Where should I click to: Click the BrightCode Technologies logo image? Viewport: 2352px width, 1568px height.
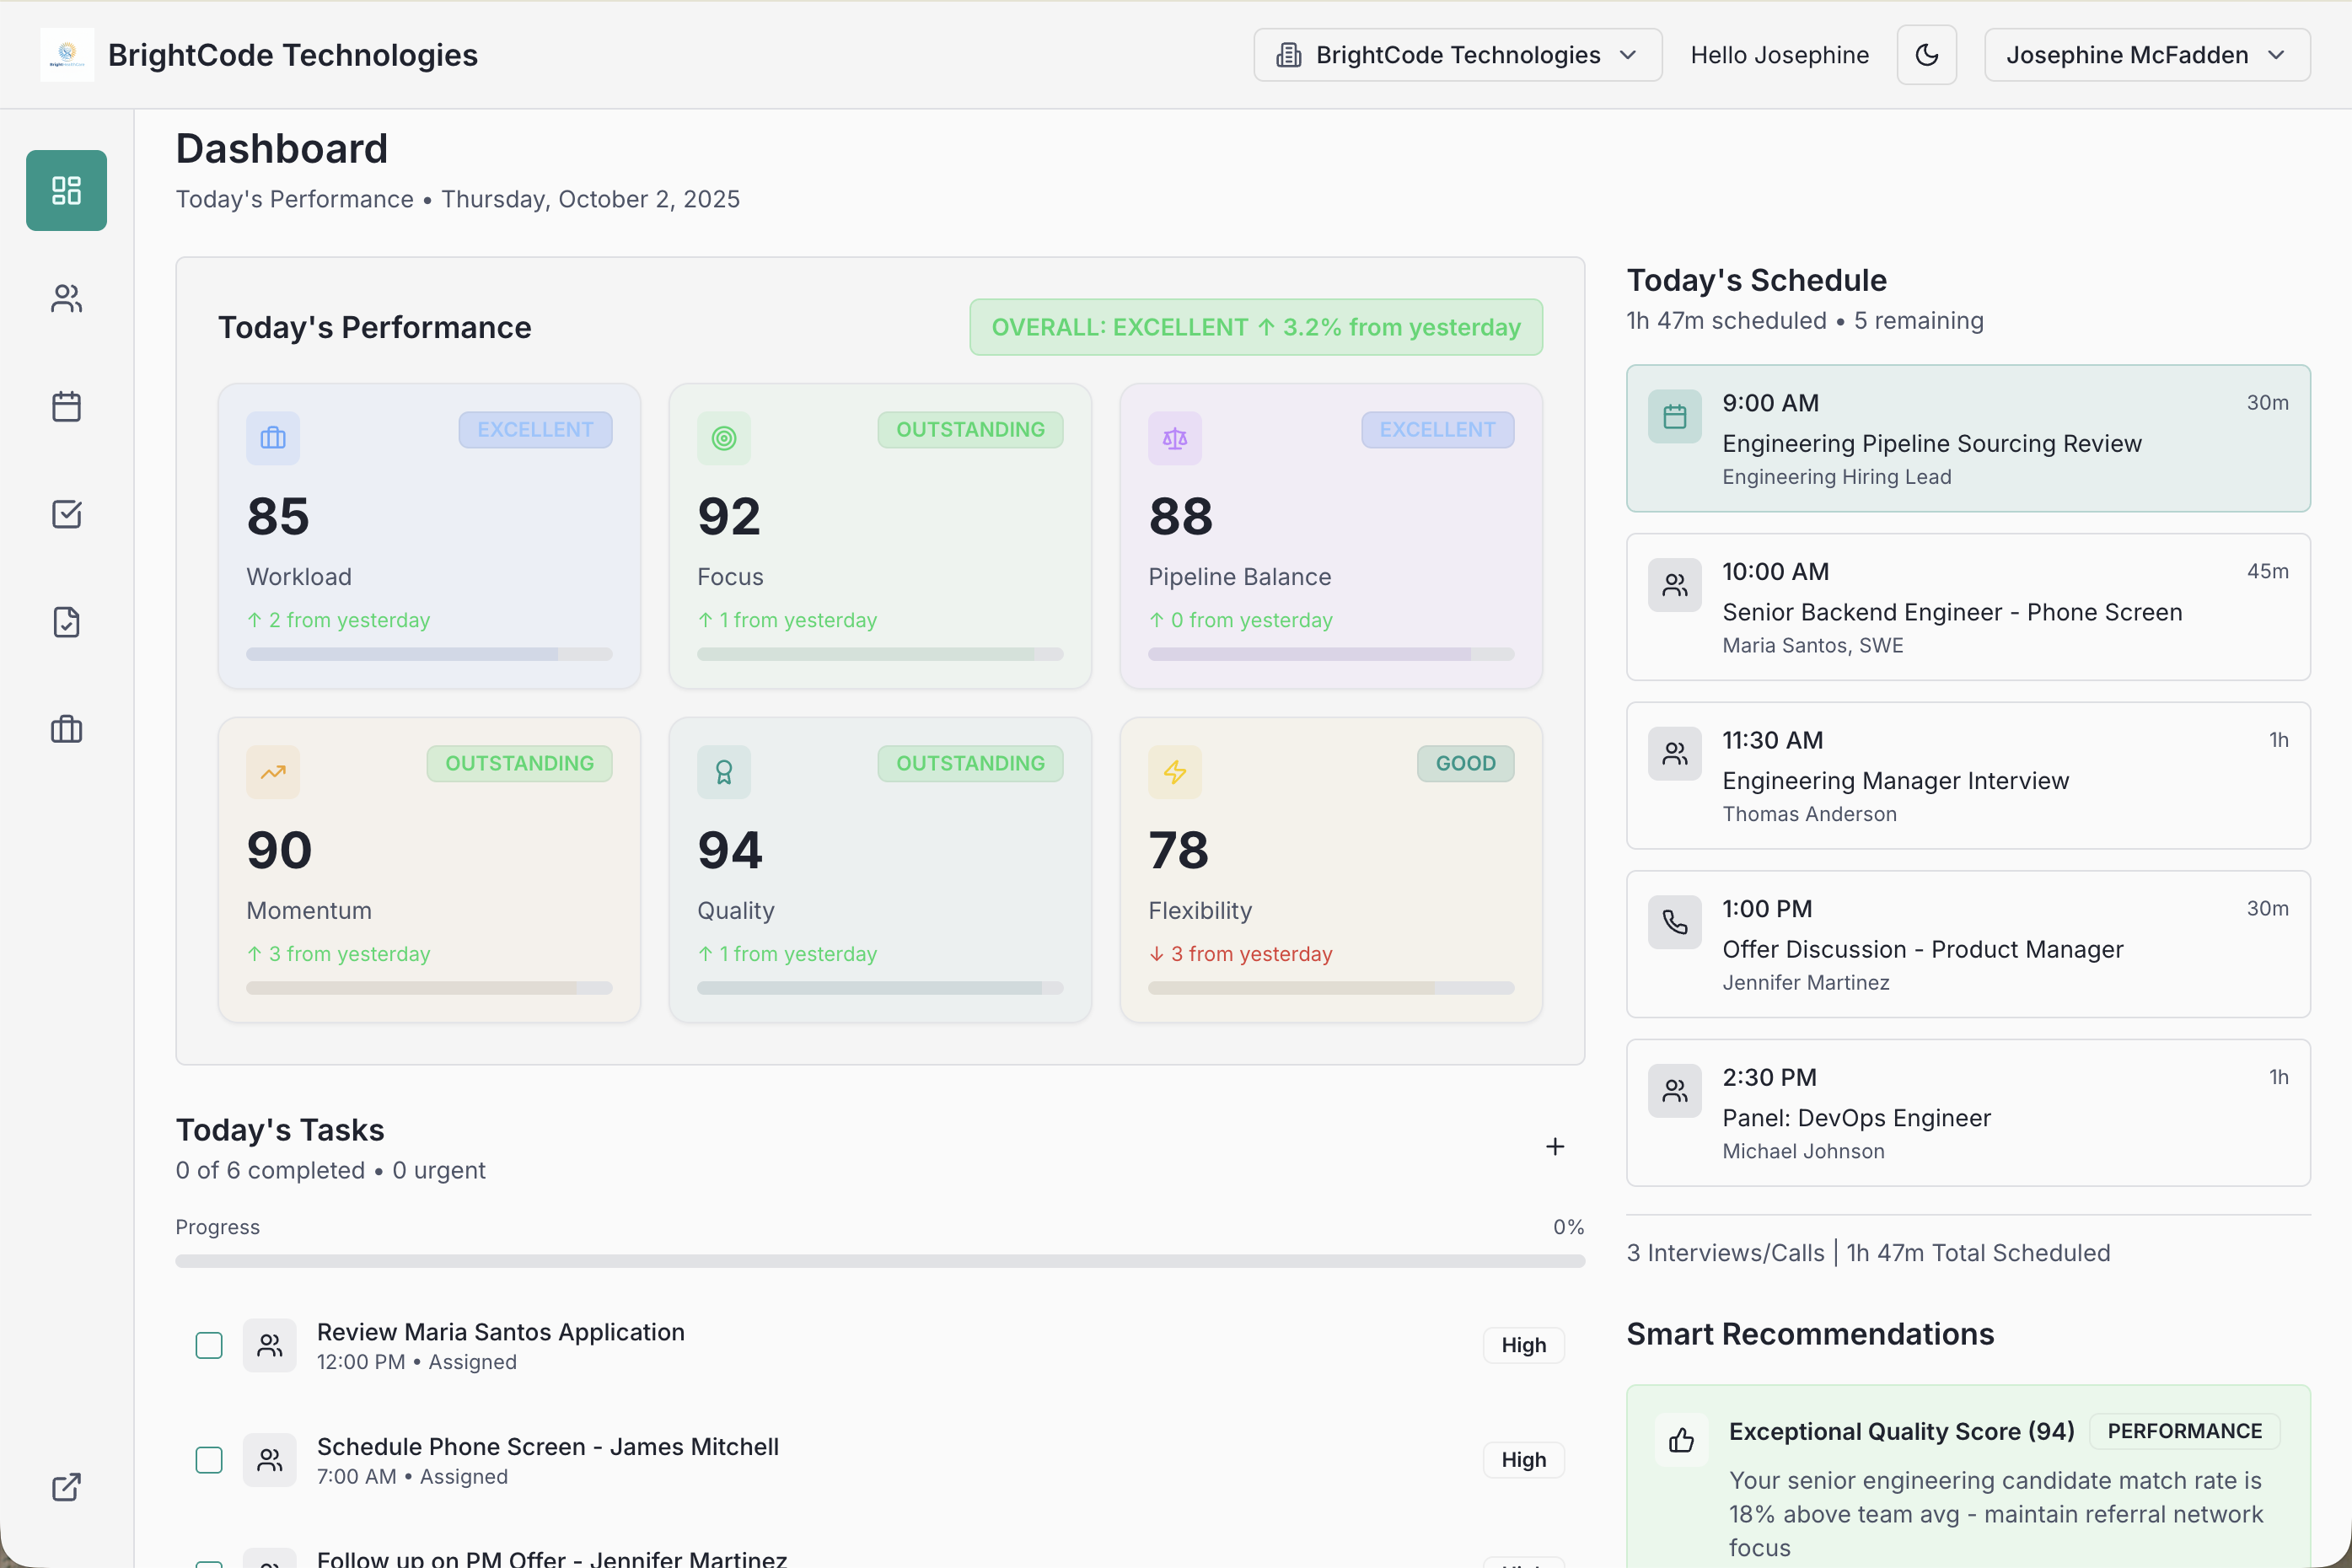67,55
